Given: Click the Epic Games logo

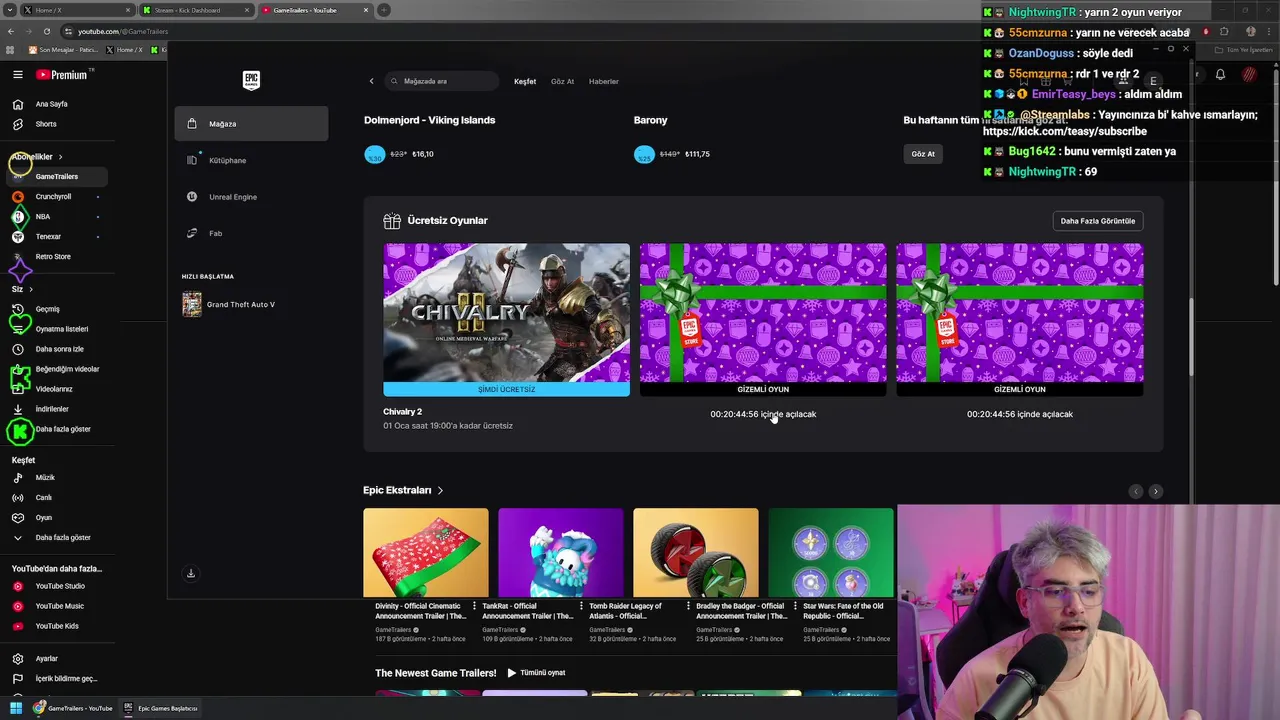Looking at the screenshot, I should (x=251, y=80).
